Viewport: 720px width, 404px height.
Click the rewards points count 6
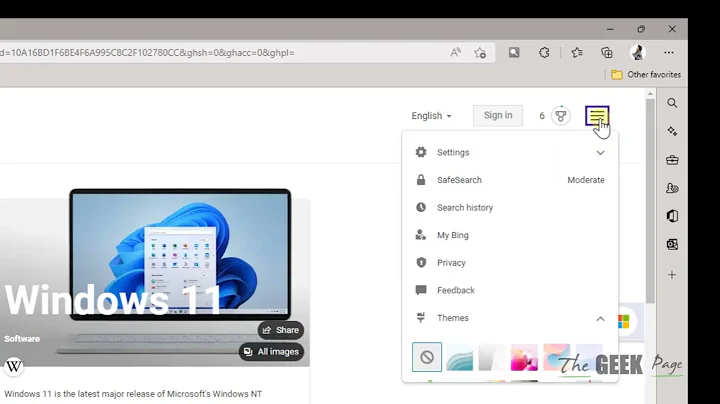coord(542,116)
